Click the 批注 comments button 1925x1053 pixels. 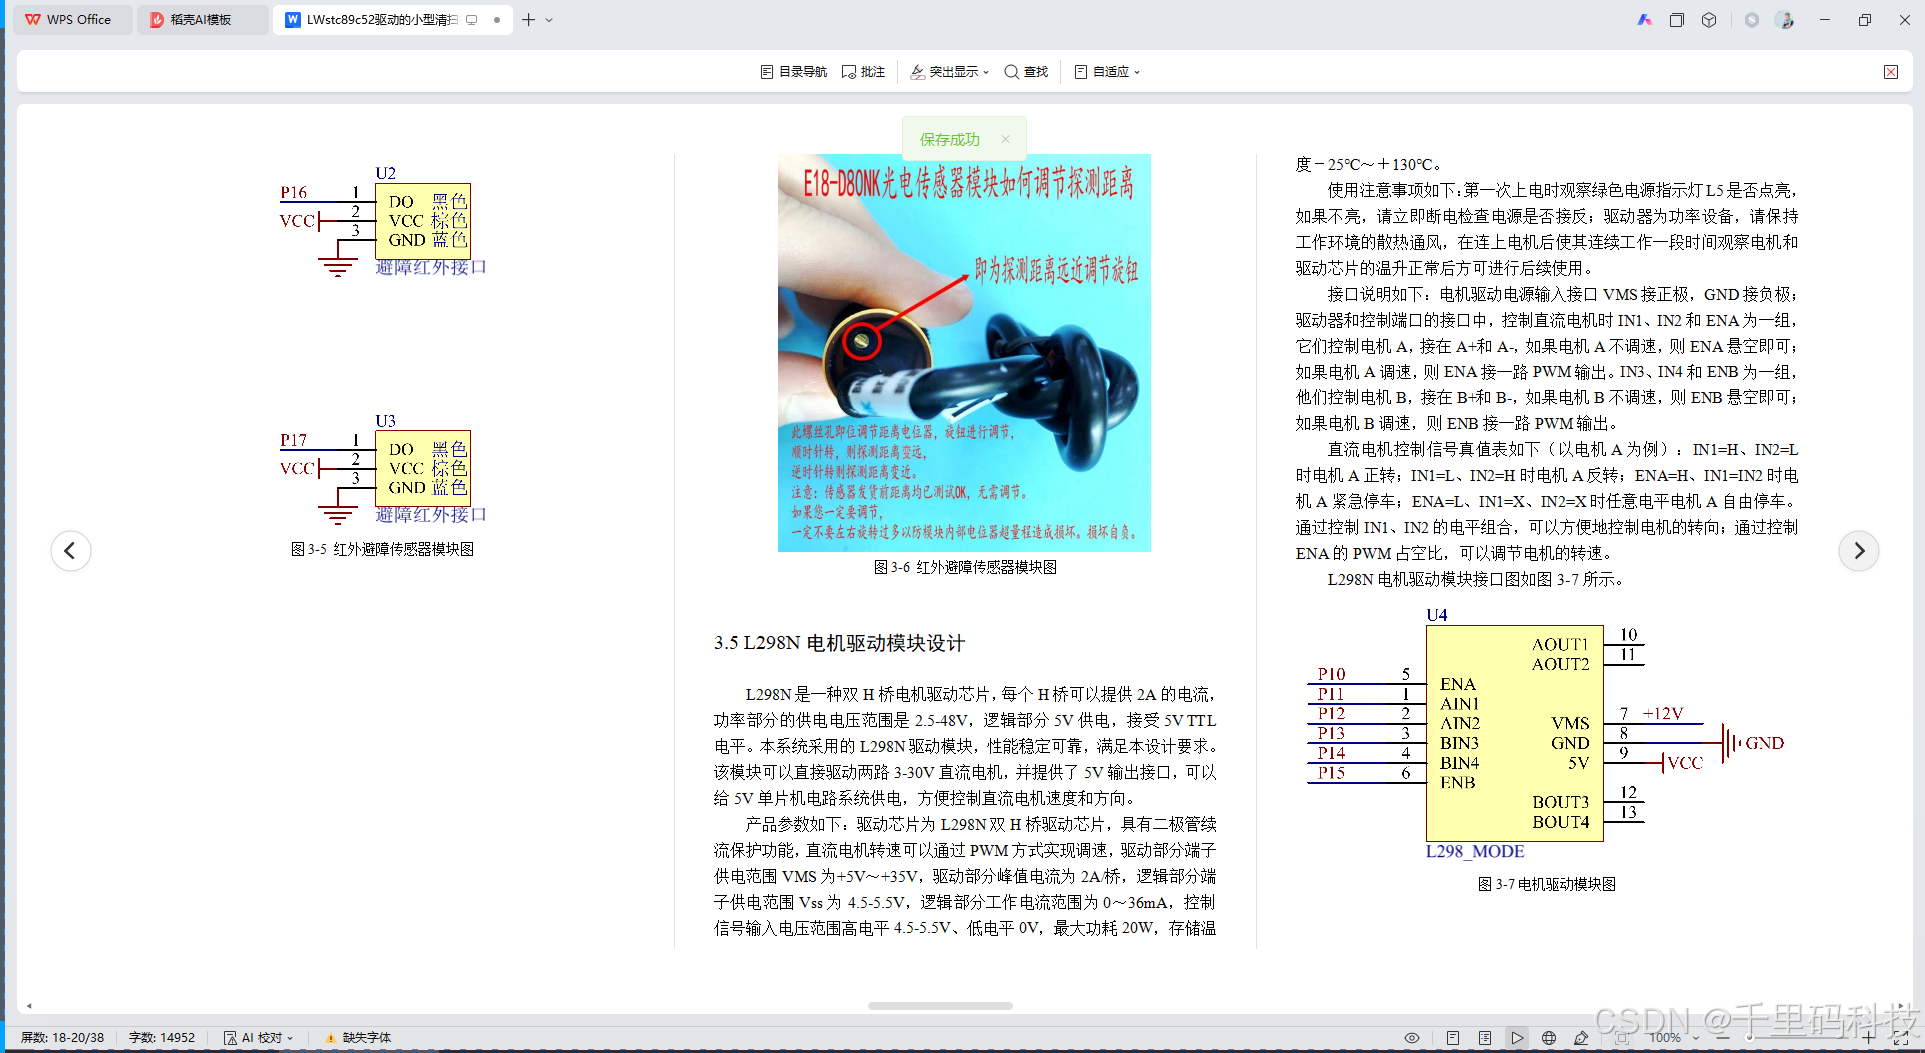(864, 72)
